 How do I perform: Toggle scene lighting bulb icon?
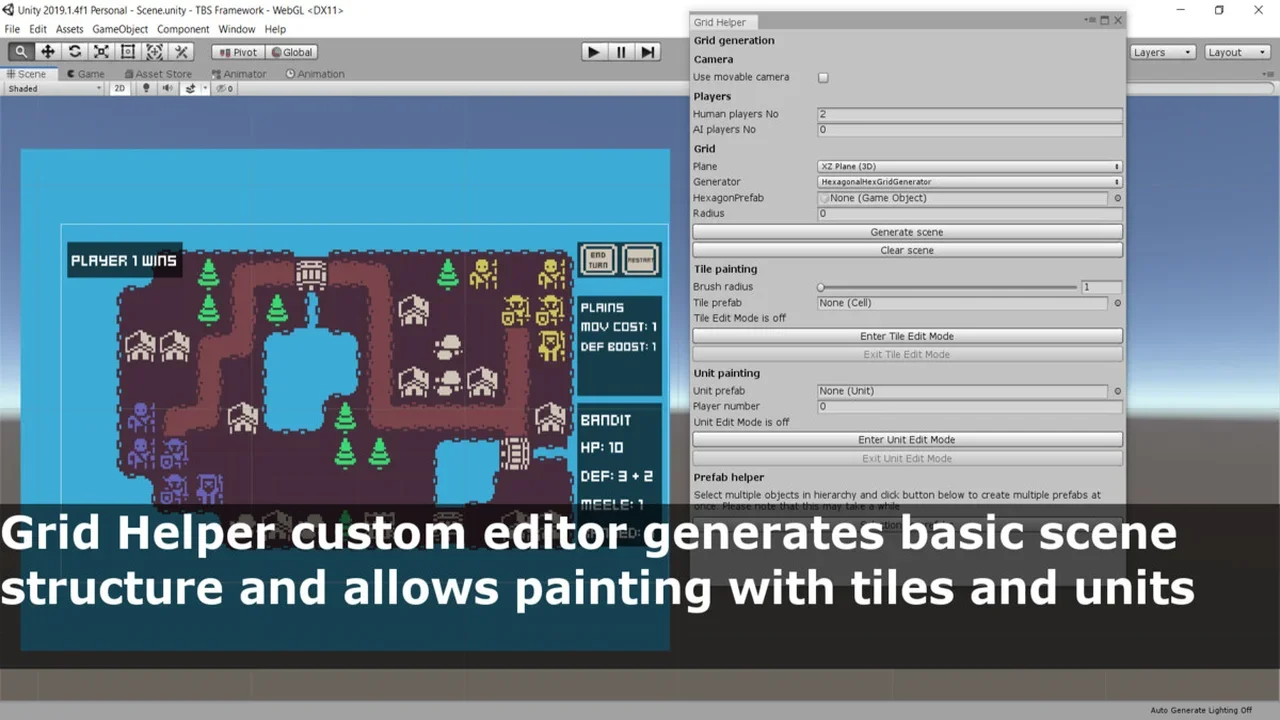[146, 89]
